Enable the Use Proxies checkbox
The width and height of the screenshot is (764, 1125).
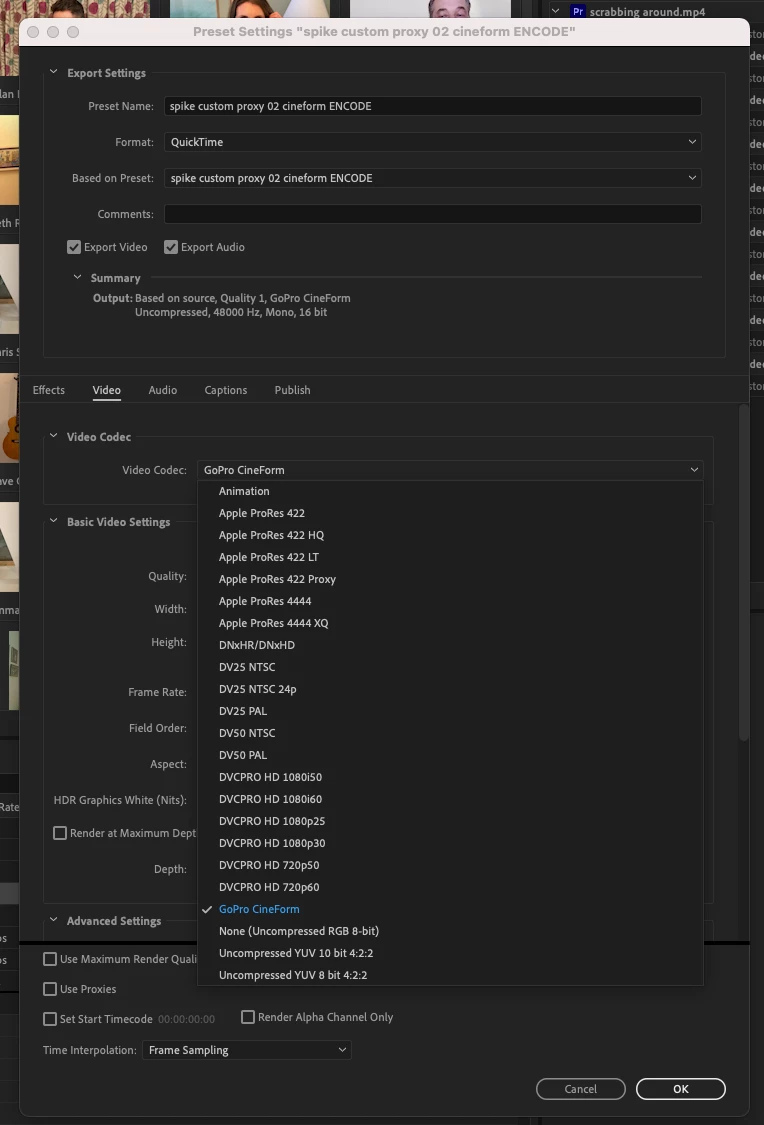coord(50,989)
